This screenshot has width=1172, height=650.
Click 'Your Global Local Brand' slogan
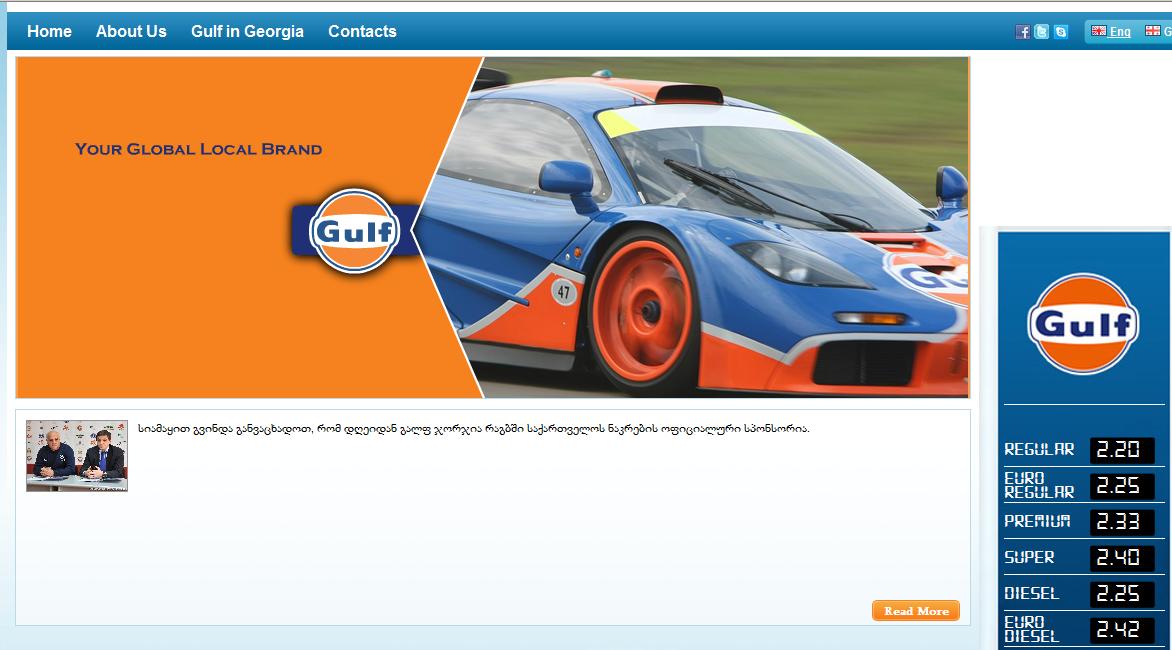click(198, 149)
